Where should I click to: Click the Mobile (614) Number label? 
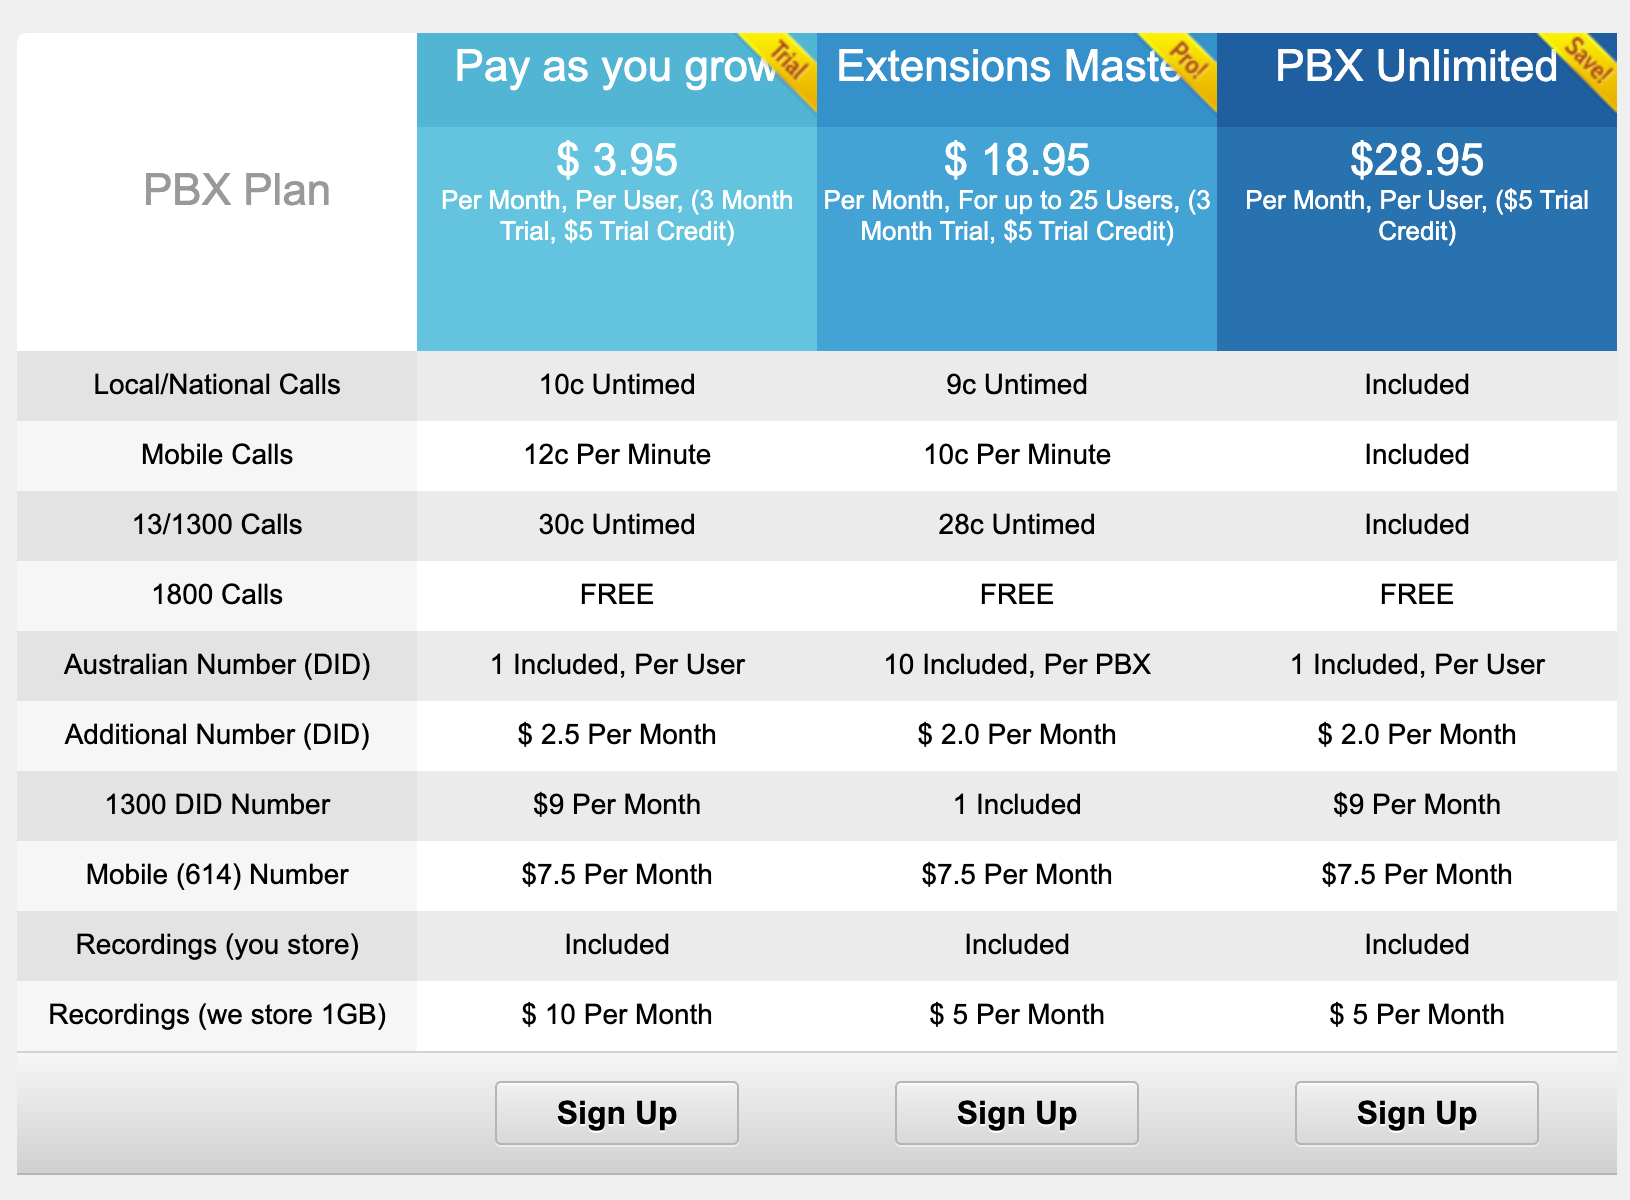tap(217, 875)
